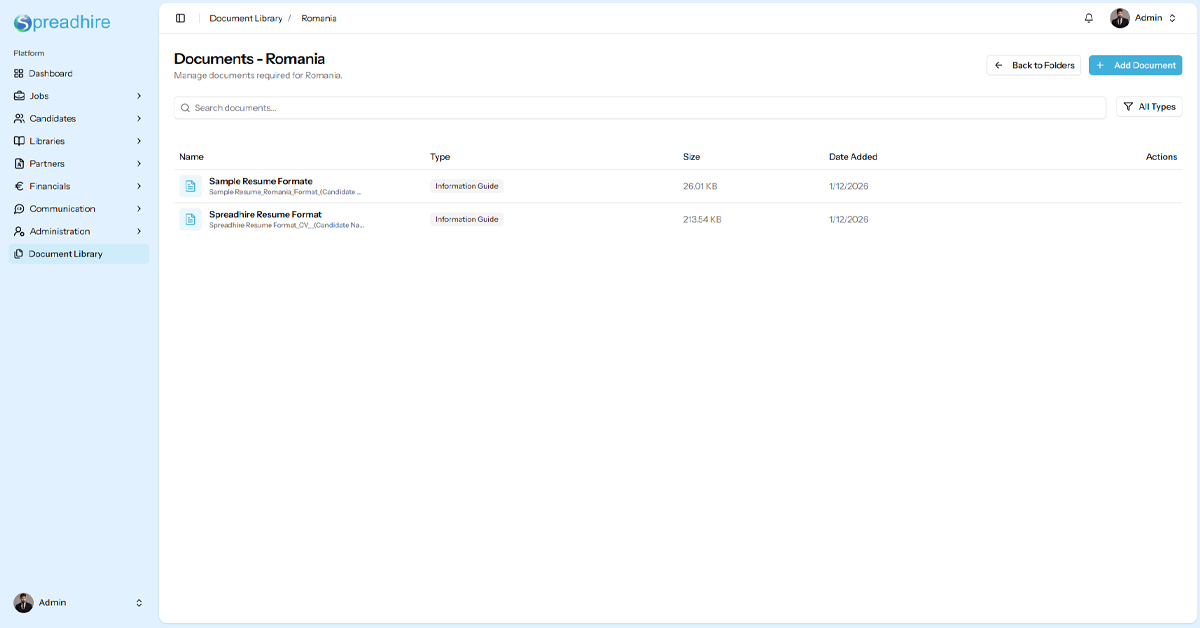
Task: Go Back to Folders
Action: coord(1033,65)
